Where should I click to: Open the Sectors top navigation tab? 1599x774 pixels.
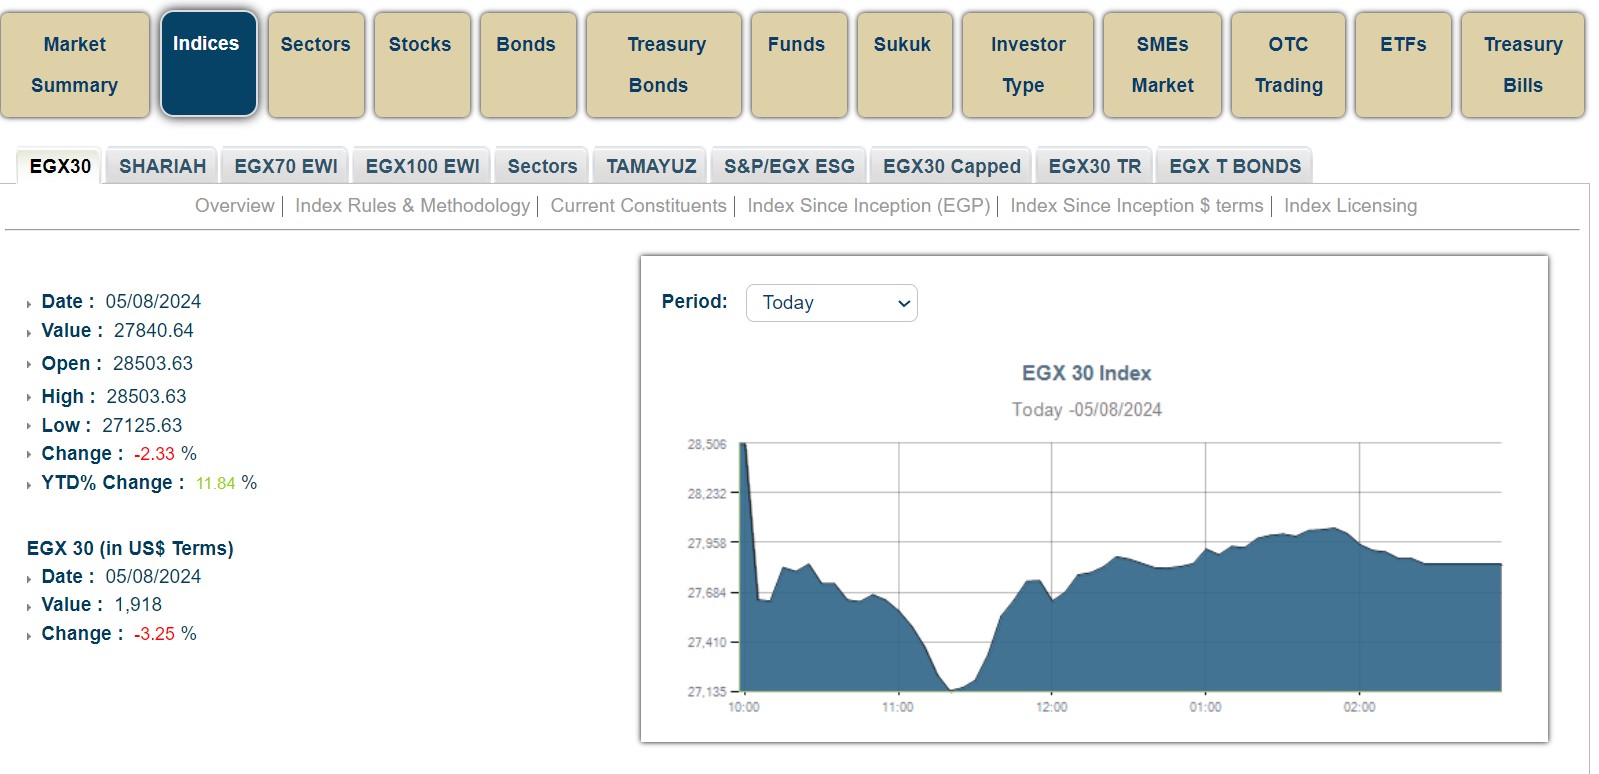coord(315,65)
